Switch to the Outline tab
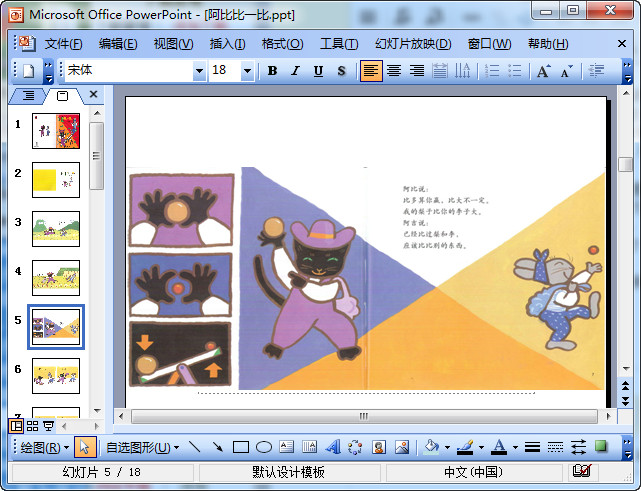 (29, 96)
